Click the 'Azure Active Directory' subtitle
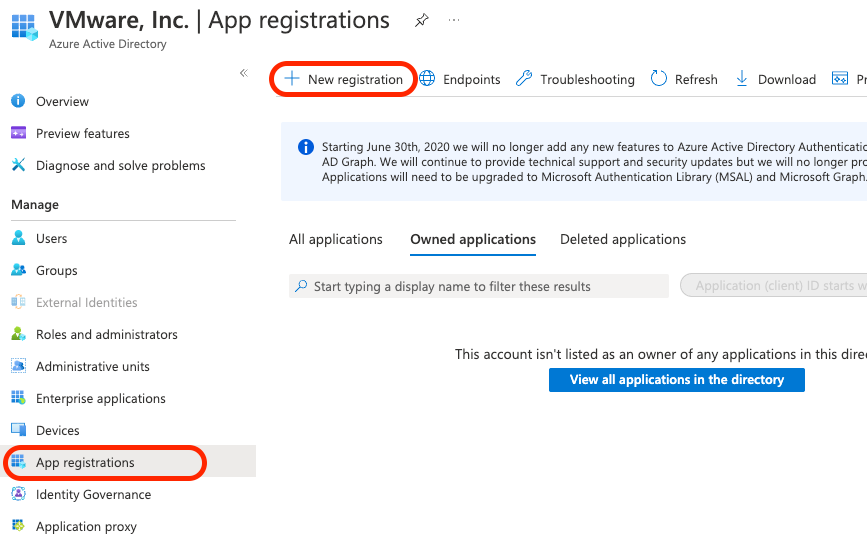 tap(107, 44)
